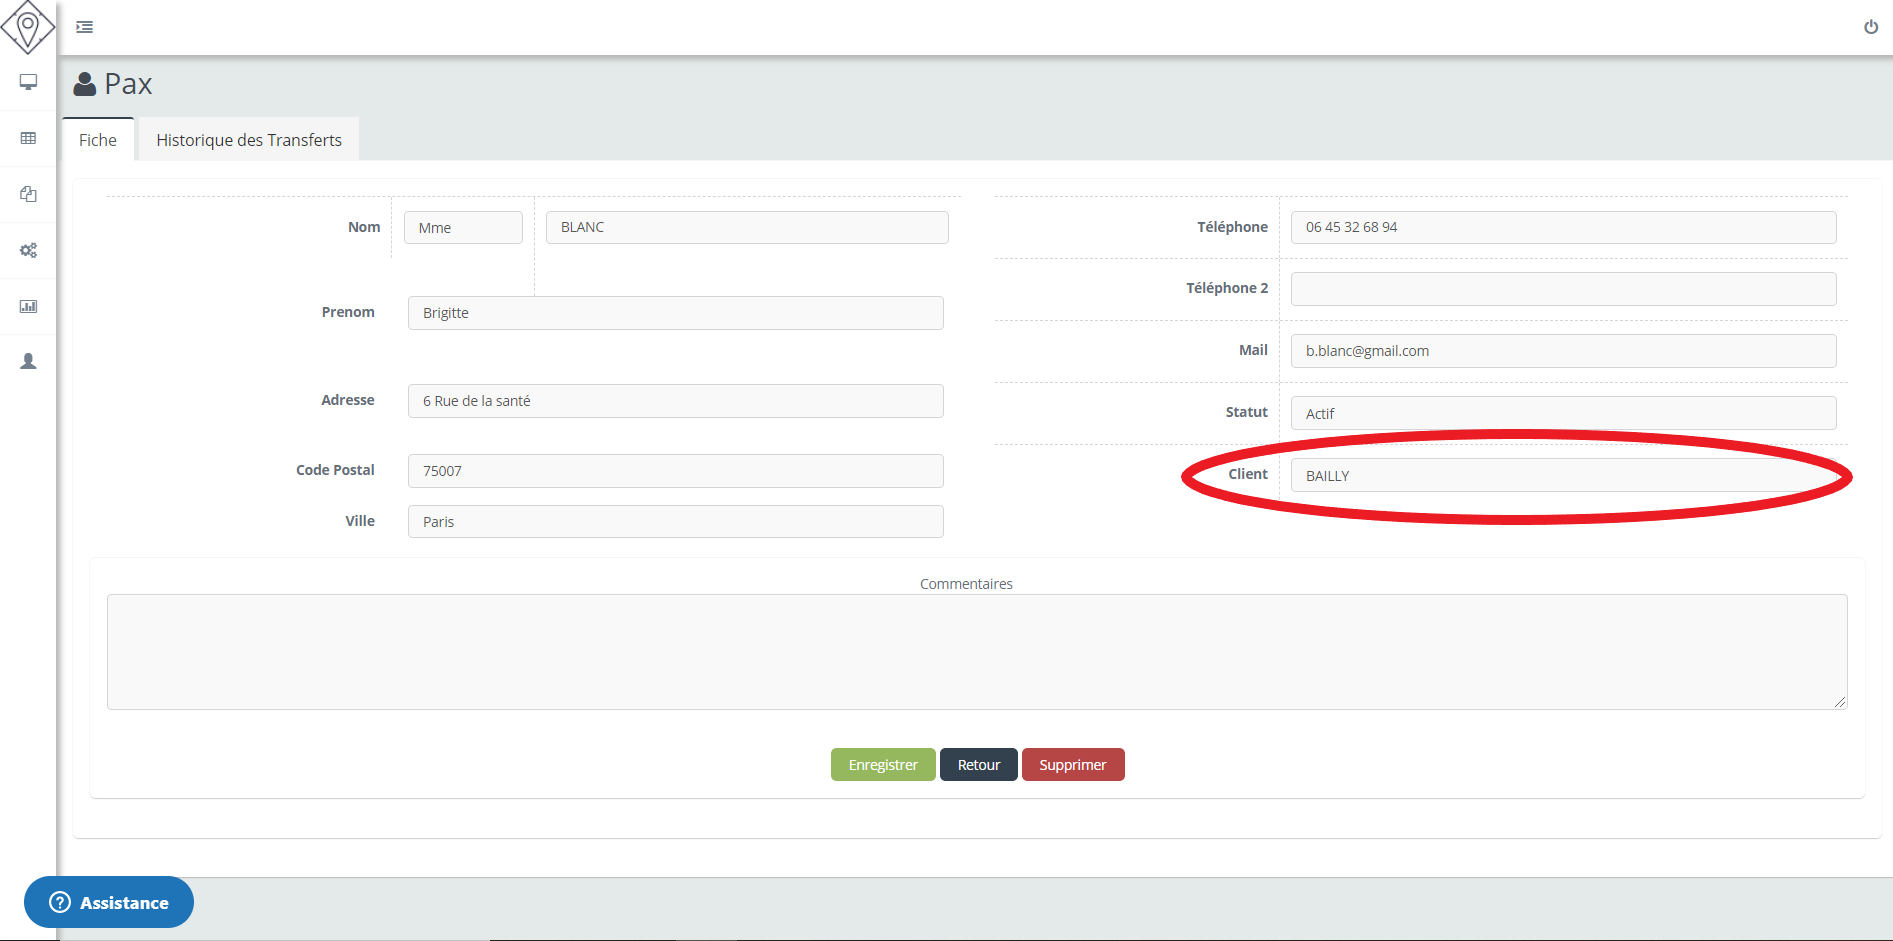
Task: Click the Retour button
Action: click(978, 765)
